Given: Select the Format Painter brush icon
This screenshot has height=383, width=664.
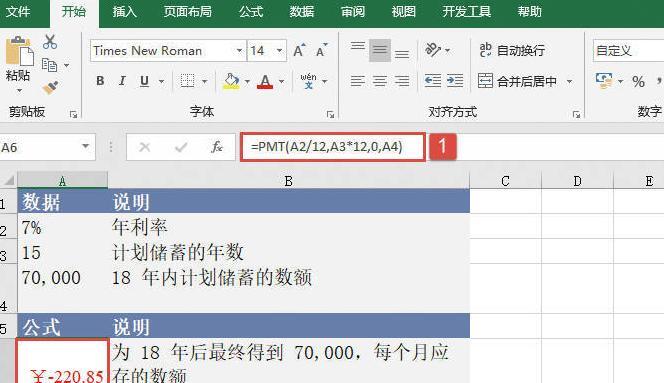Looking at the screenshot, I should pos(50,87).
